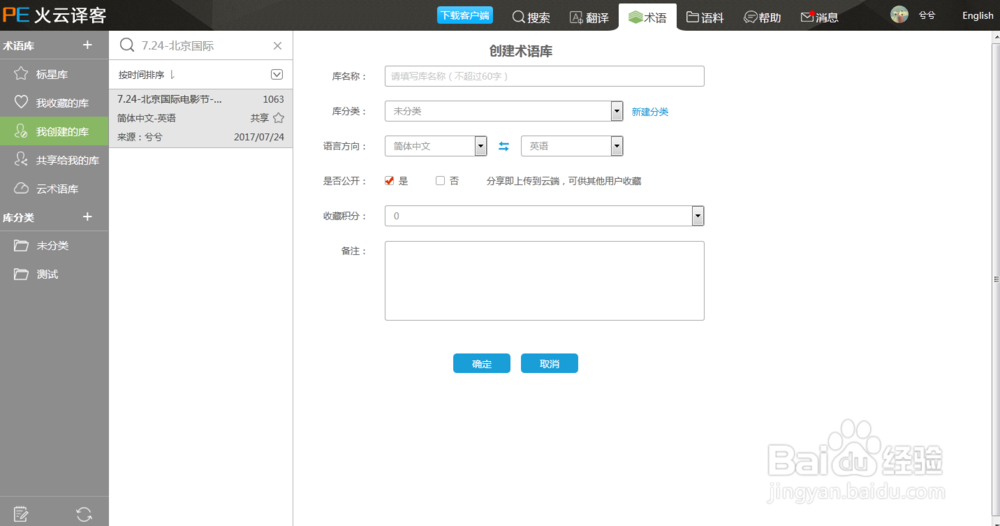Open the 帮助 menu
The image size is (1000, 526).
pyautogui.click(x=762, y=17)
